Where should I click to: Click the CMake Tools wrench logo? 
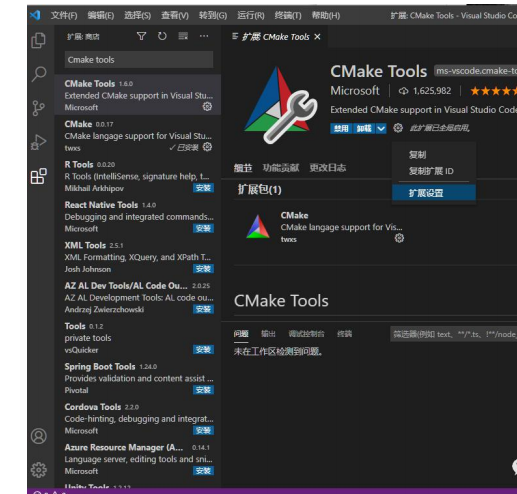pos(281,104)
